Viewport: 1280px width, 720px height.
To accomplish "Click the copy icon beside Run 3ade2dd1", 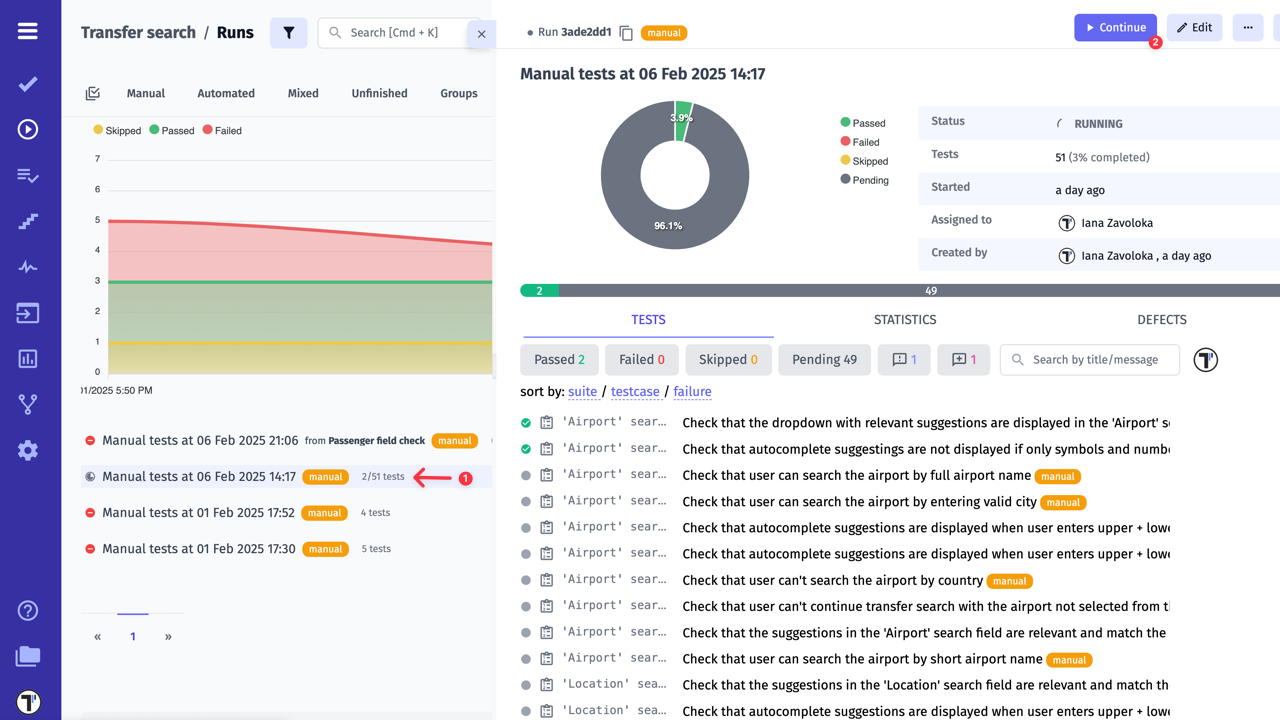I will pos(626,32).
